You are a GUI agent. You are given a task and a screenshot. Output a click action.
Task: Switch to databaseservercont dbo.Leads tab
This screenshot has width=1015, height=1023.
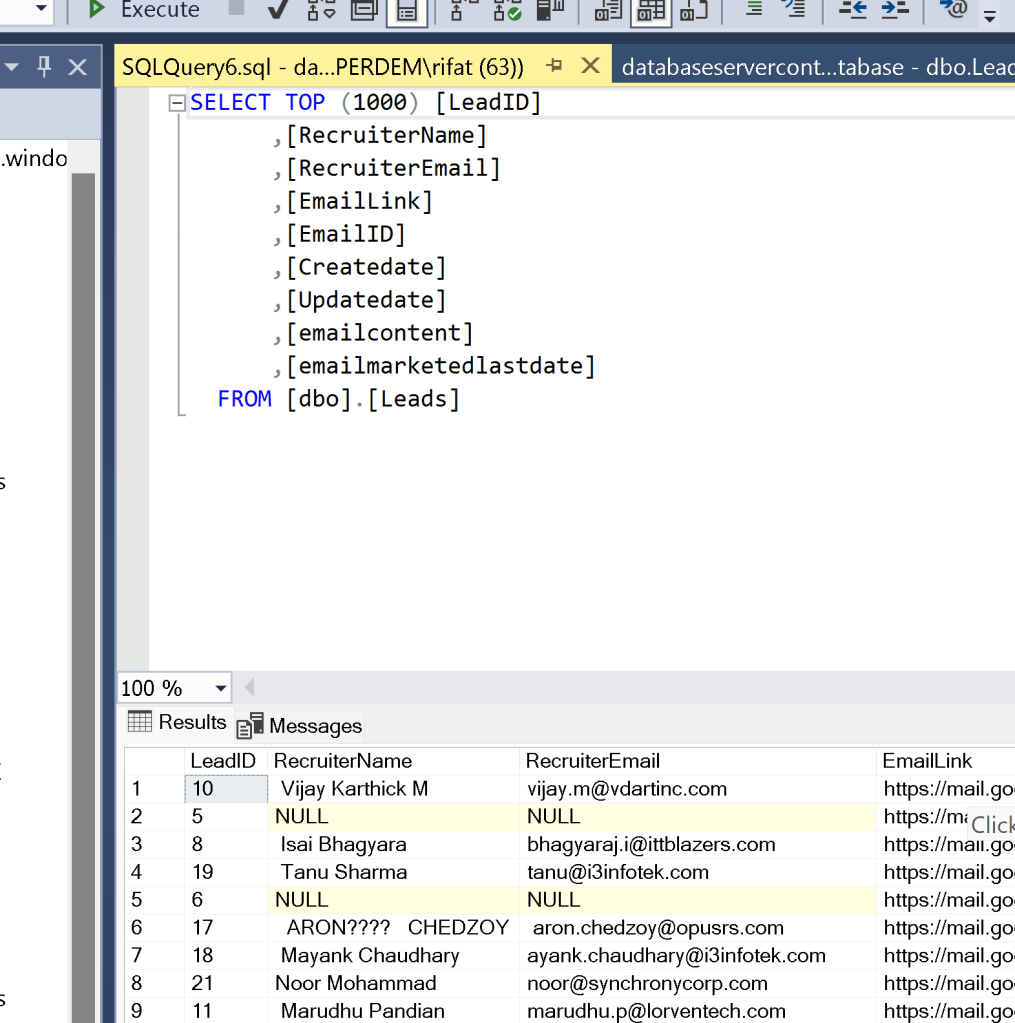815,67
